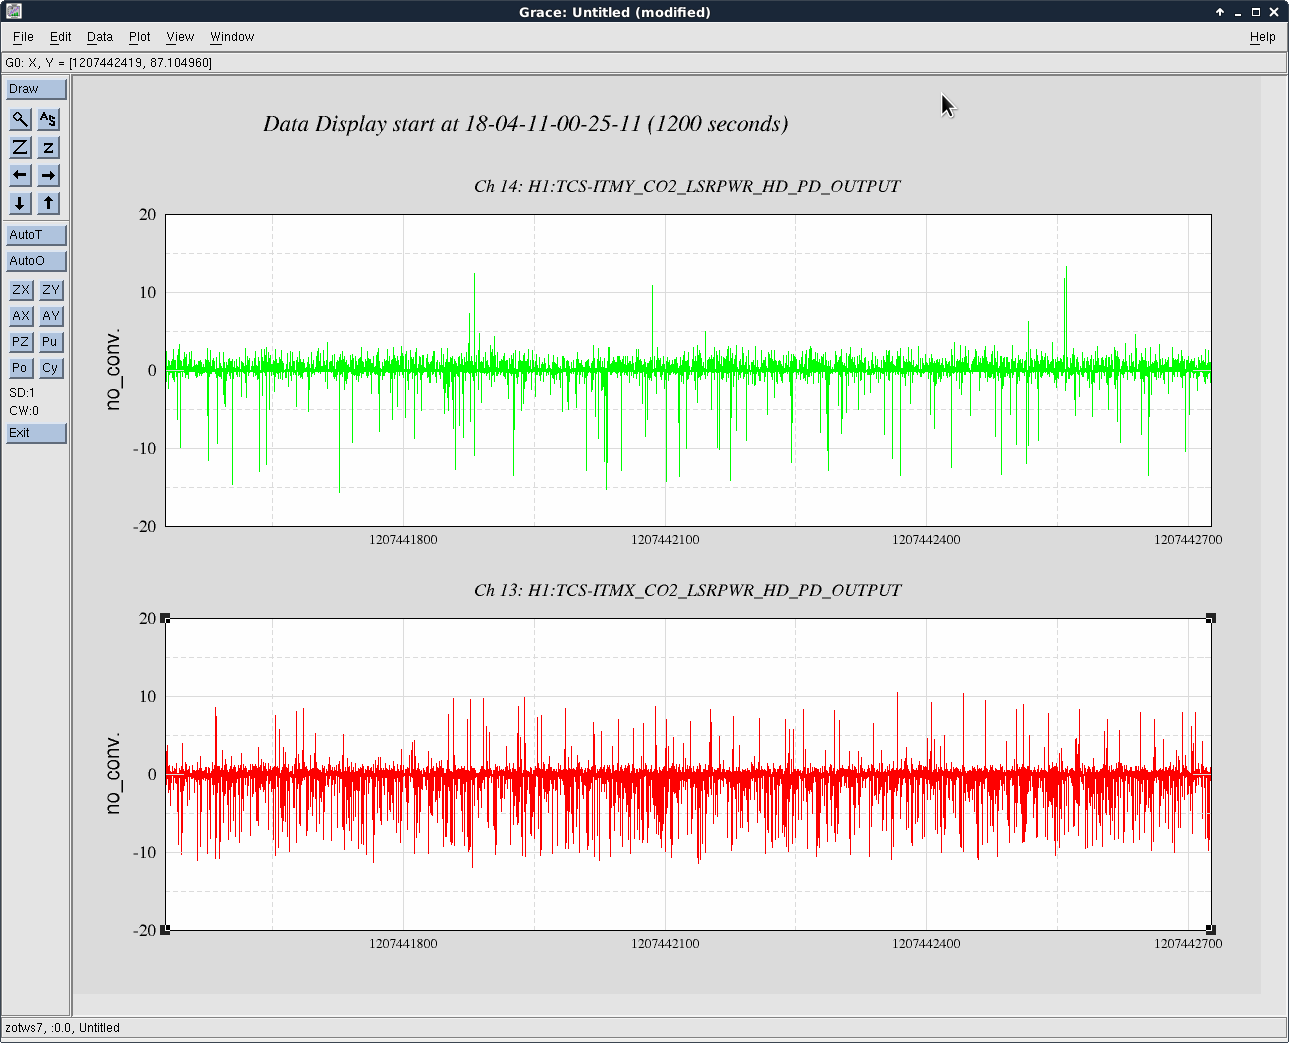This screenshot has height=1043, width=1289.
Task: Open the Plot menu
Action: coord(139,37)
